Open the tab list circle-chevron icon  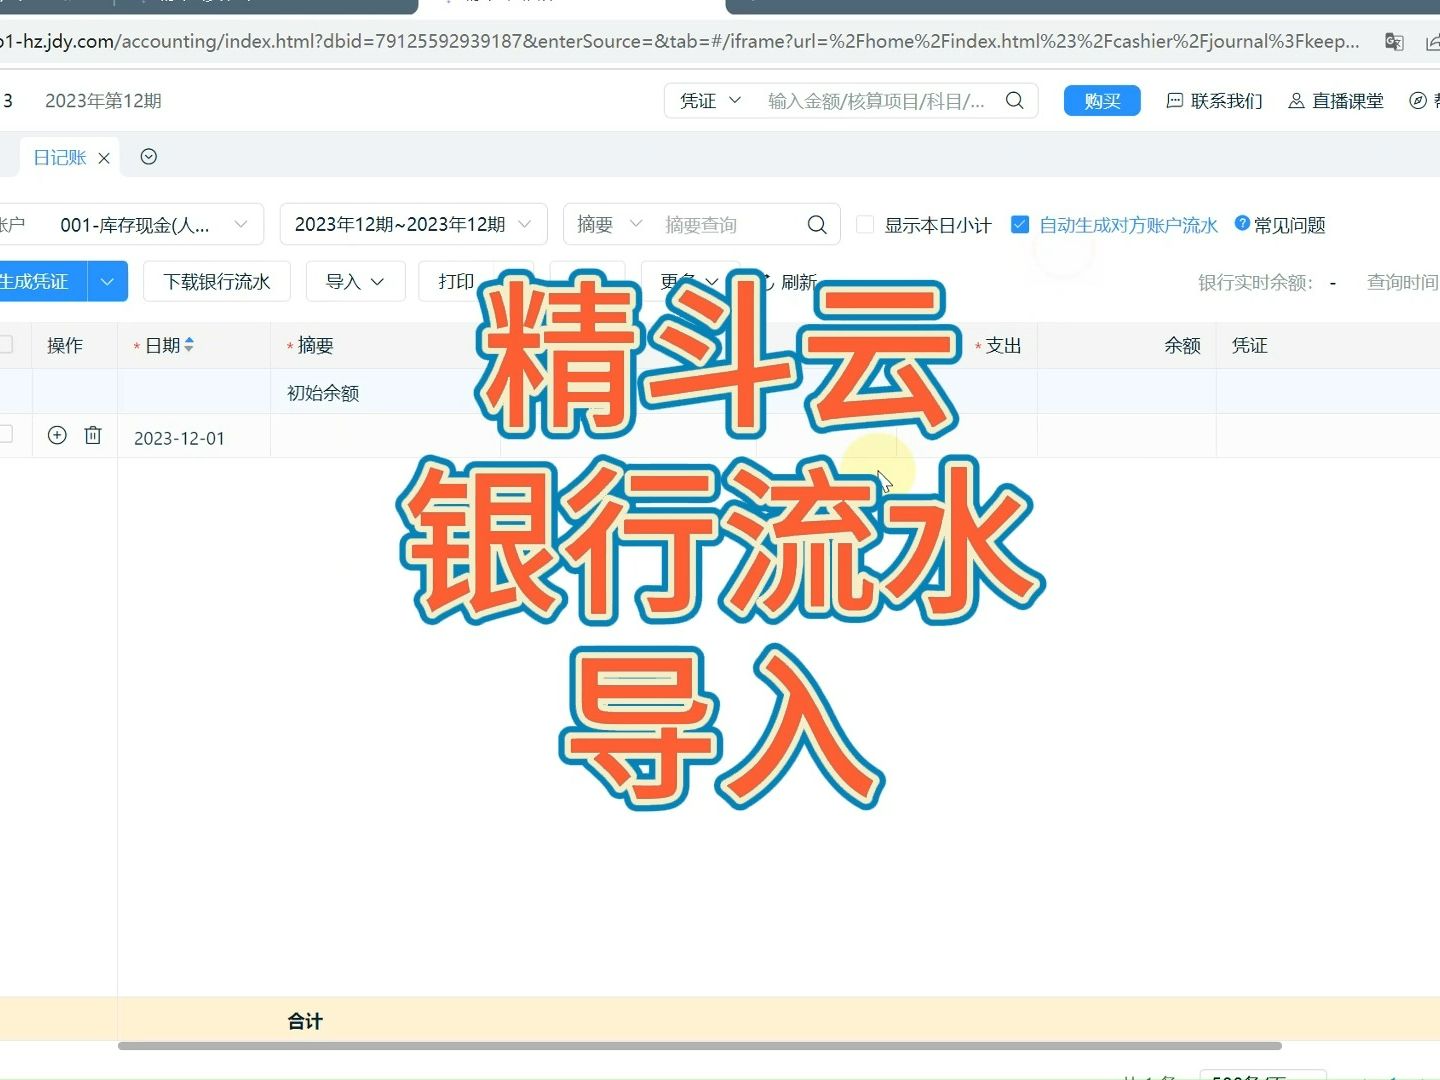click(149, 157)
